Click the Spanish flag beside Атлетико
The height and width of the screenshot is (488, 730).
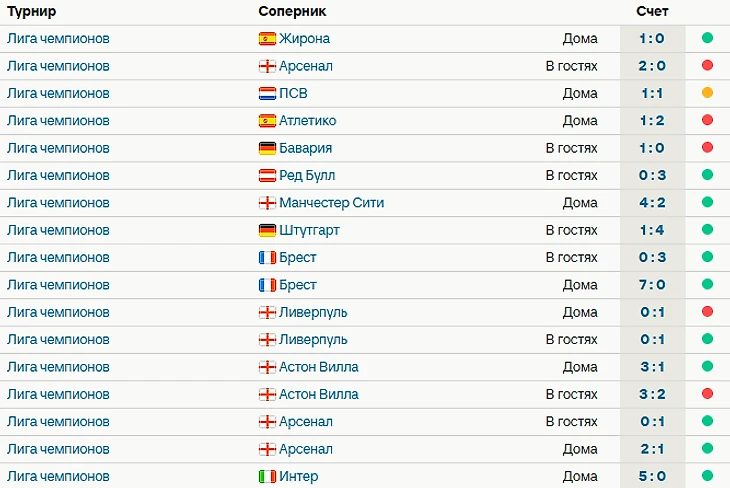(x=267, y=121)
